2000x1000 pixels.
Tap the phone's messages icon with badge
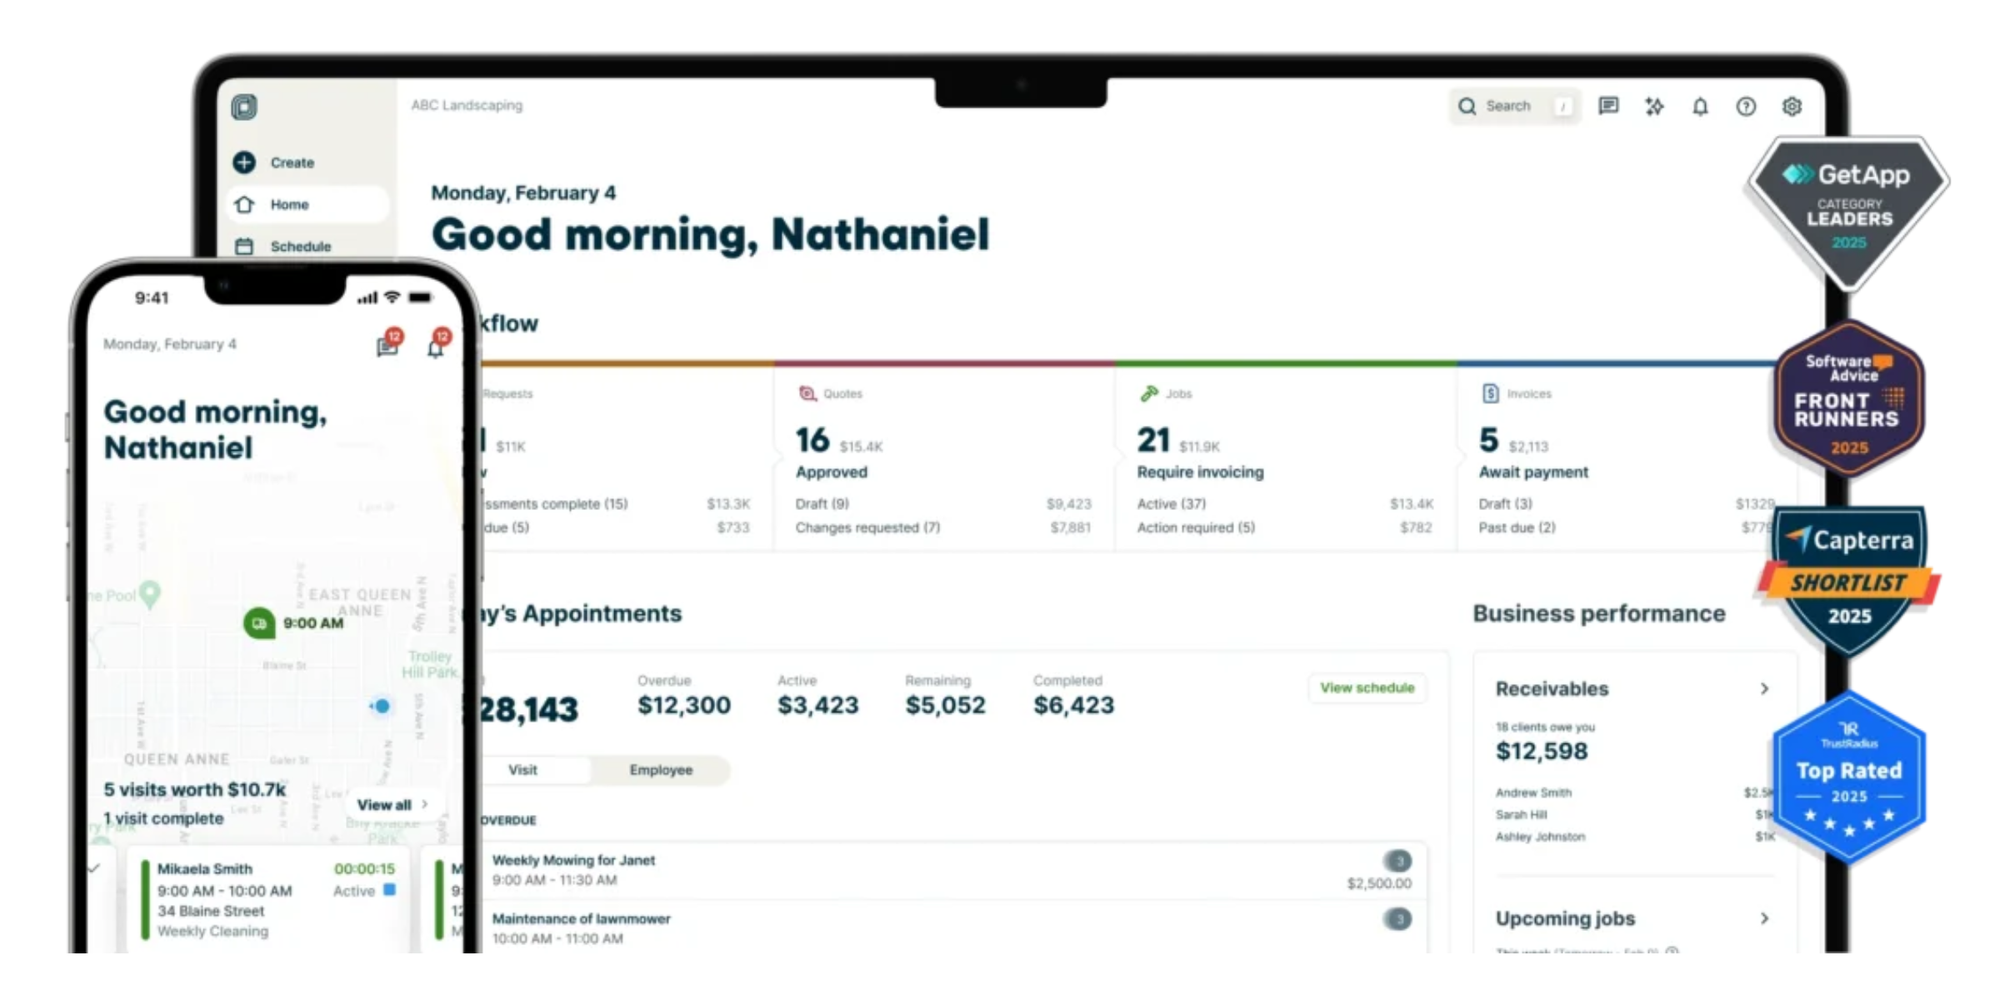387,347
